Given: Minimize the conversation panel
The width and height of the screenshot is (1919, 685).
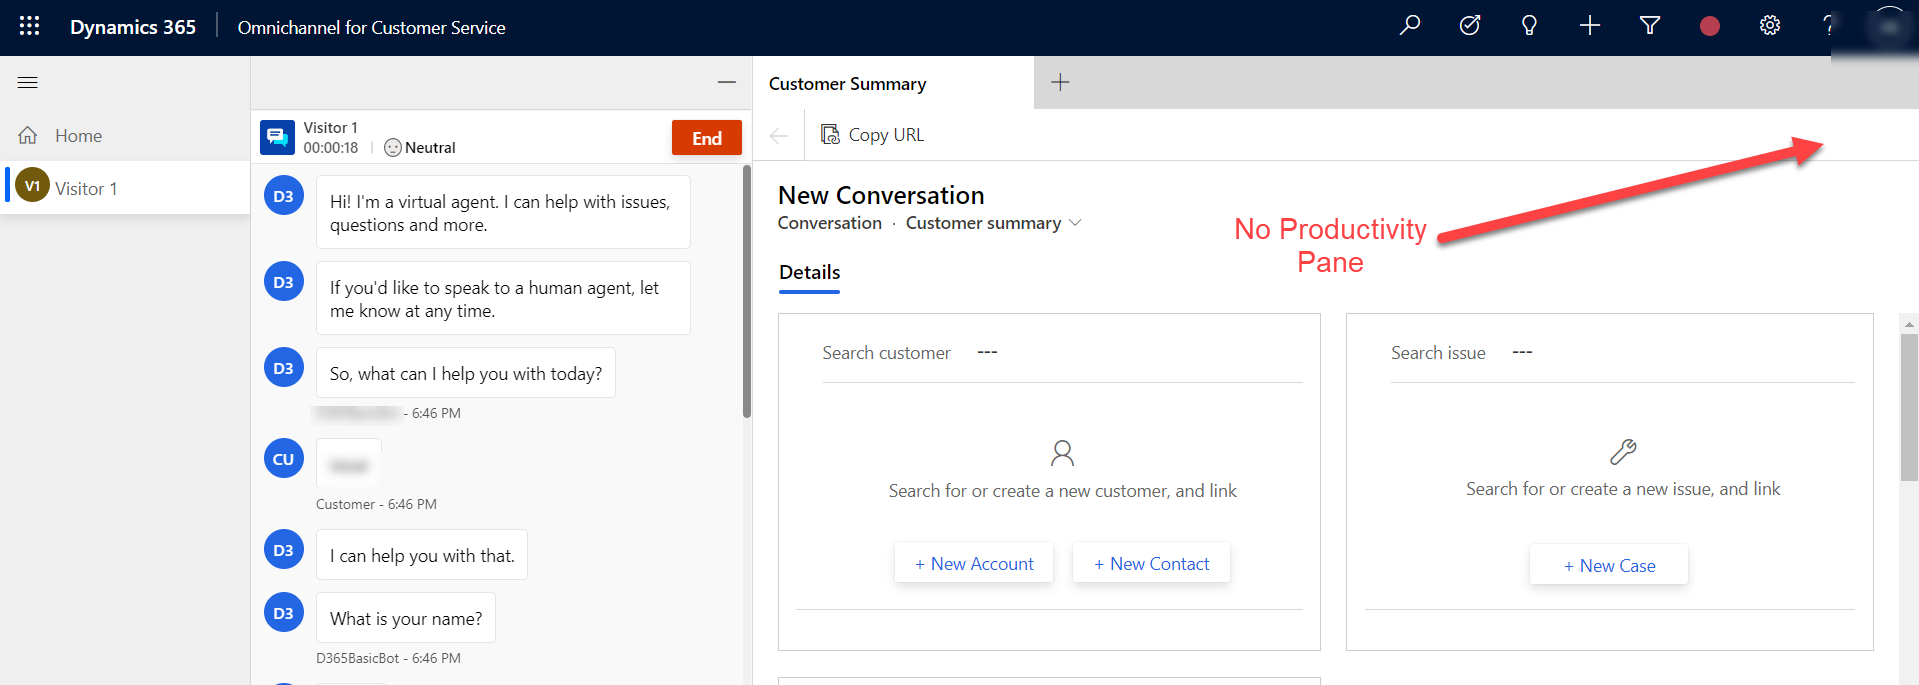Looking at the screenshot, I should pos(727,83).
